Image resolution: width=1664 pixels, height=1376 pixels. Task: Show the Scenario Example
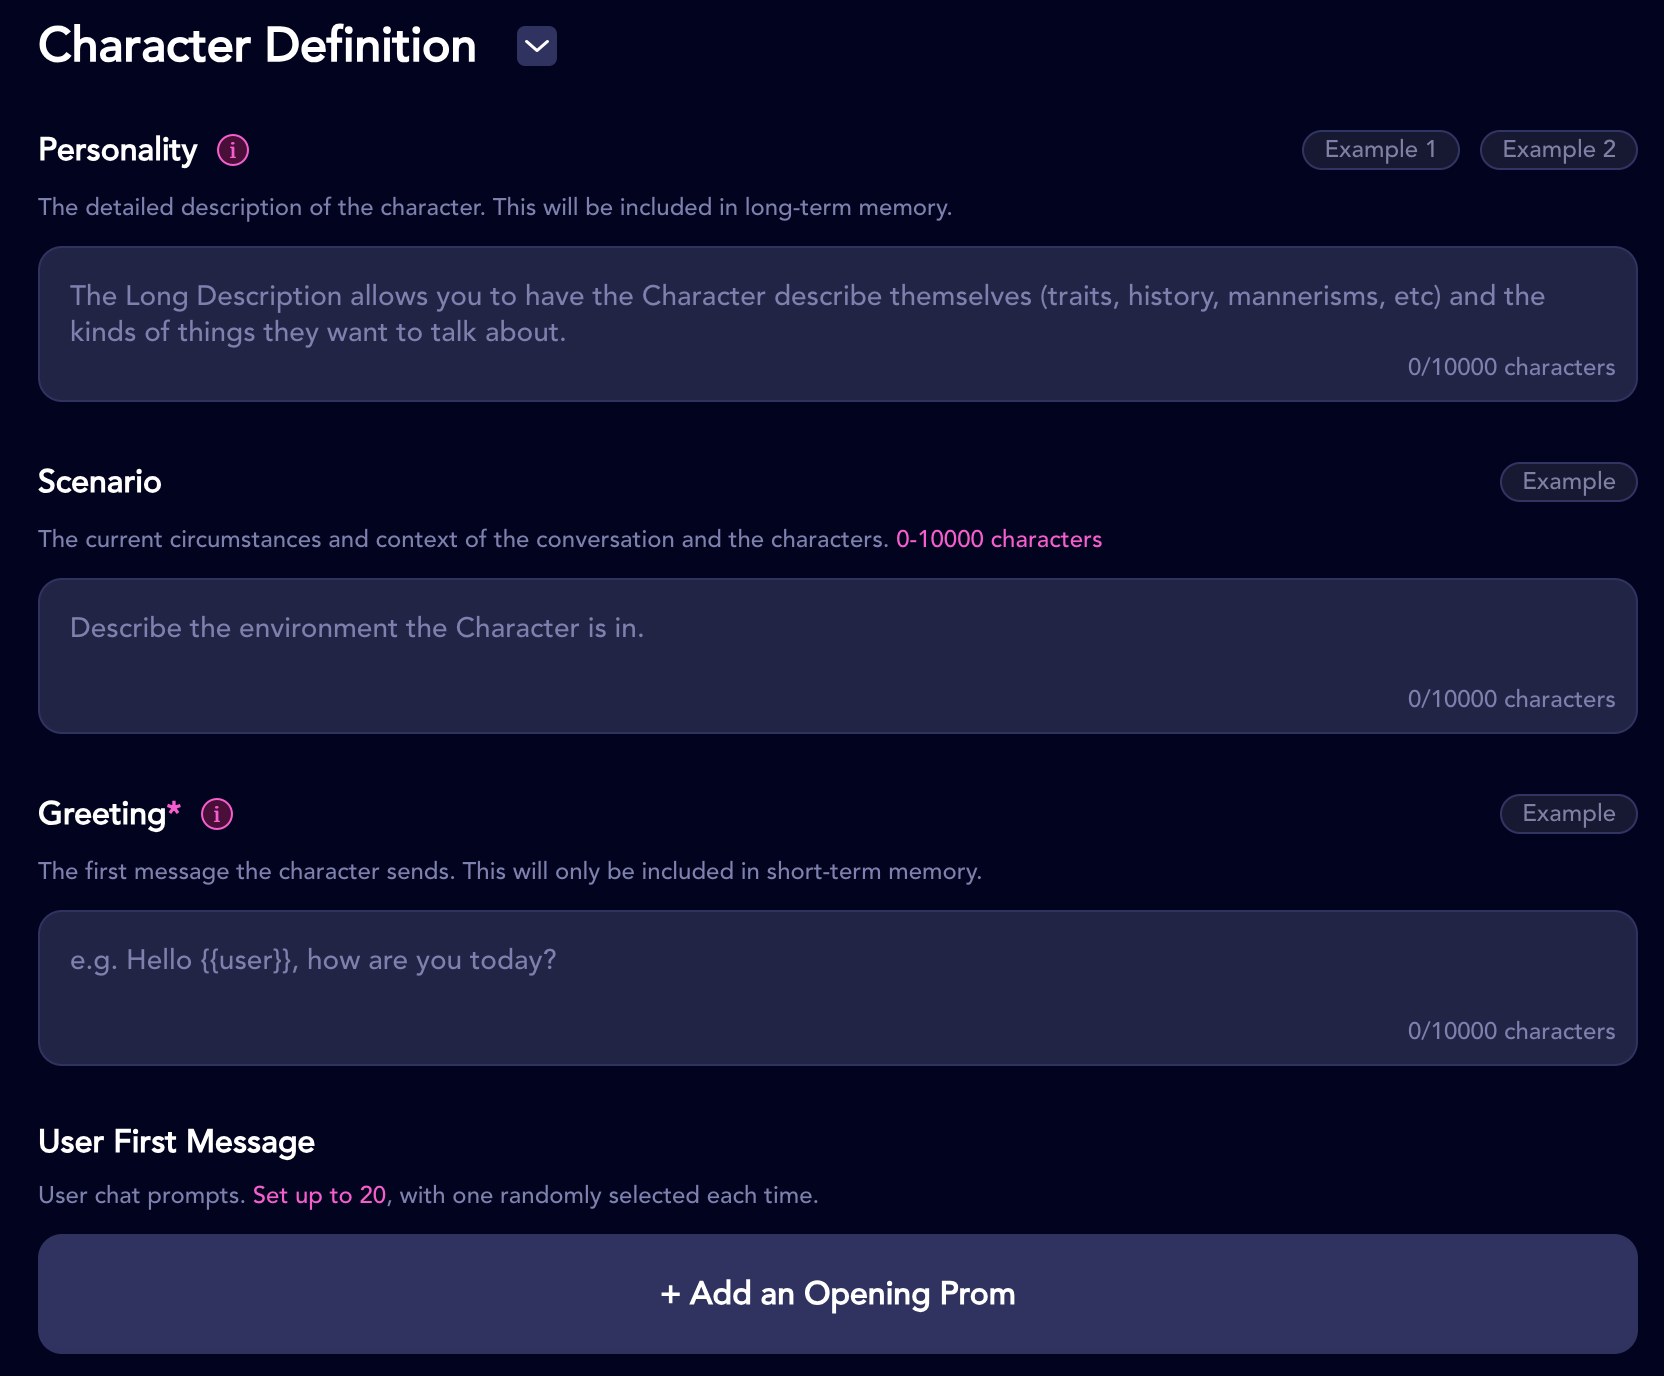coord(1568,482)
